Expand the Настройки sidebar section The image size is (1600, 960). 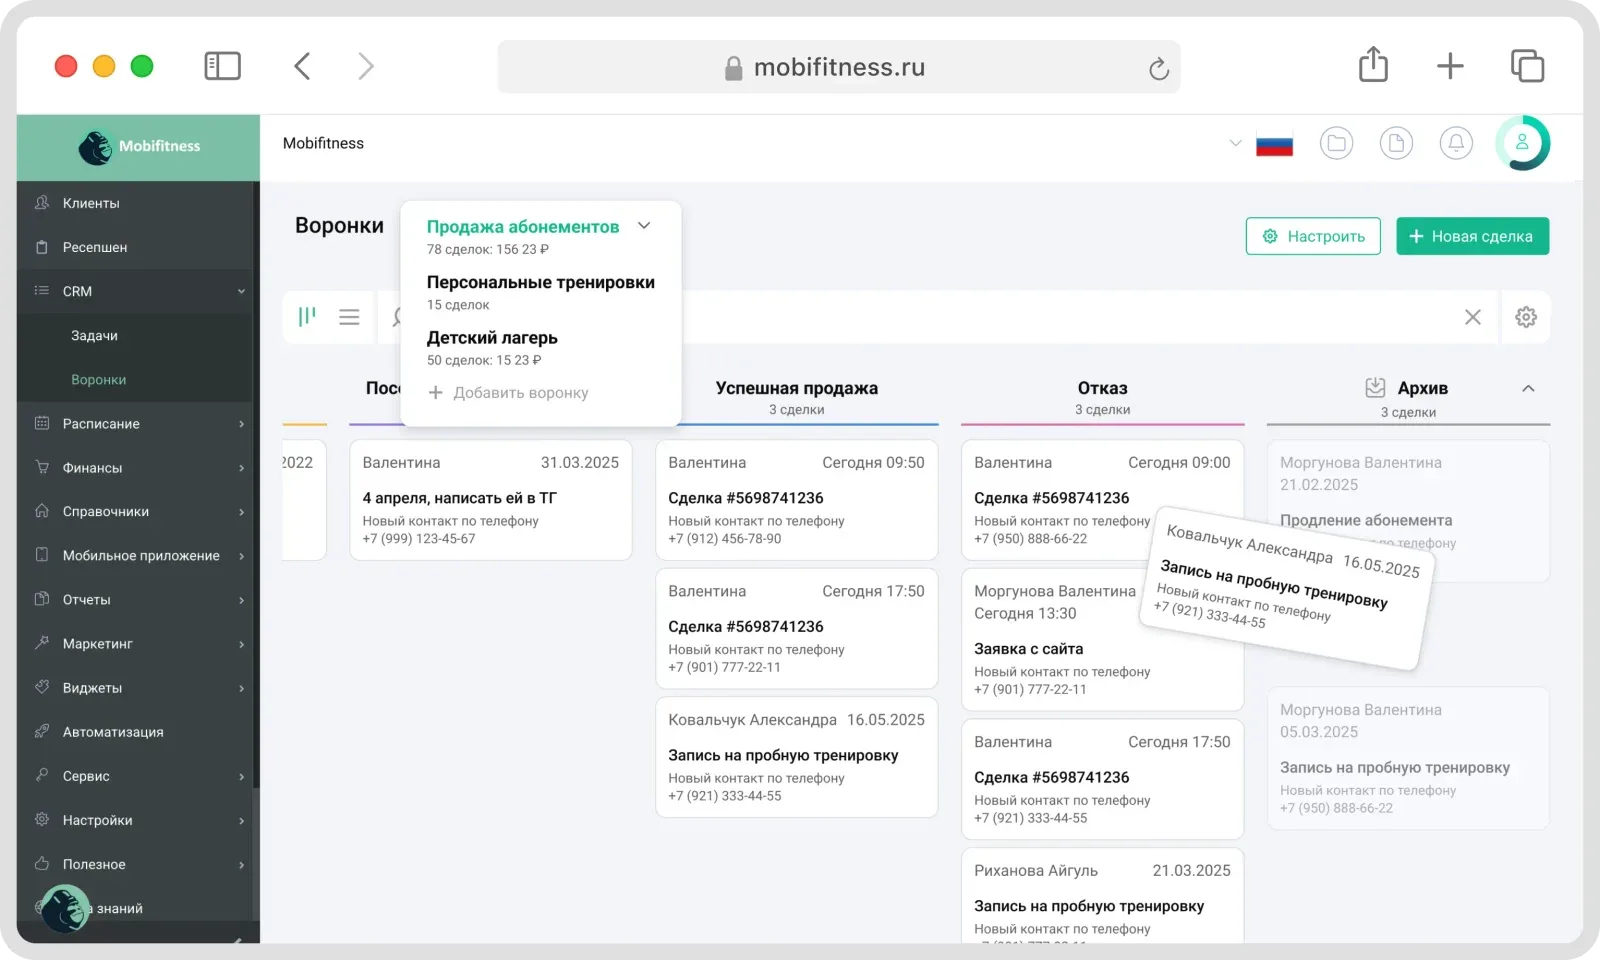coord(241,820)
